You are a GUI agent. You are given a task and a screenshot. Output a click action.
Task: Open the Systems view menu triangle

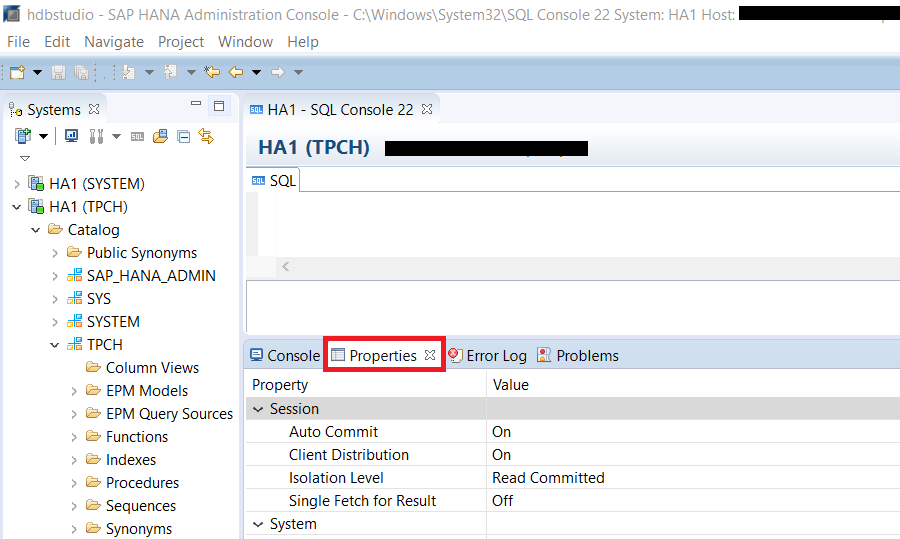click(25, 158)
